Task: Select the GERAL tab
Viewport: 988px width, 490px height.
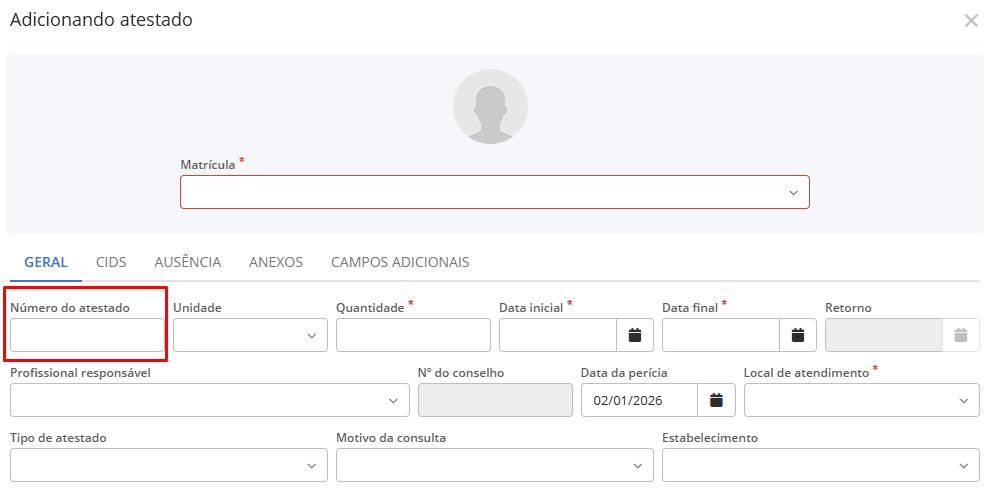Action: [46, 262]
